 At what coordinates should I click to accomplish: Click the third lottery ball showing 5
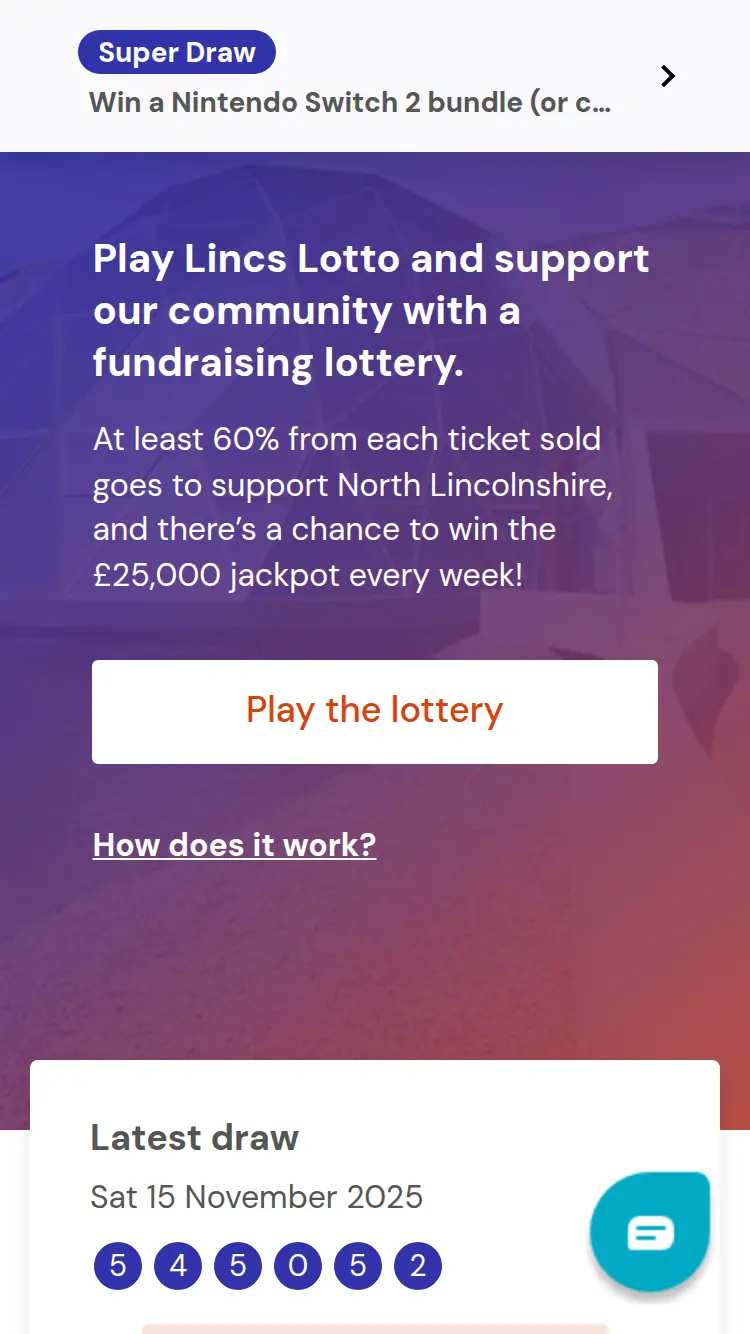[x=237, y=1265]
